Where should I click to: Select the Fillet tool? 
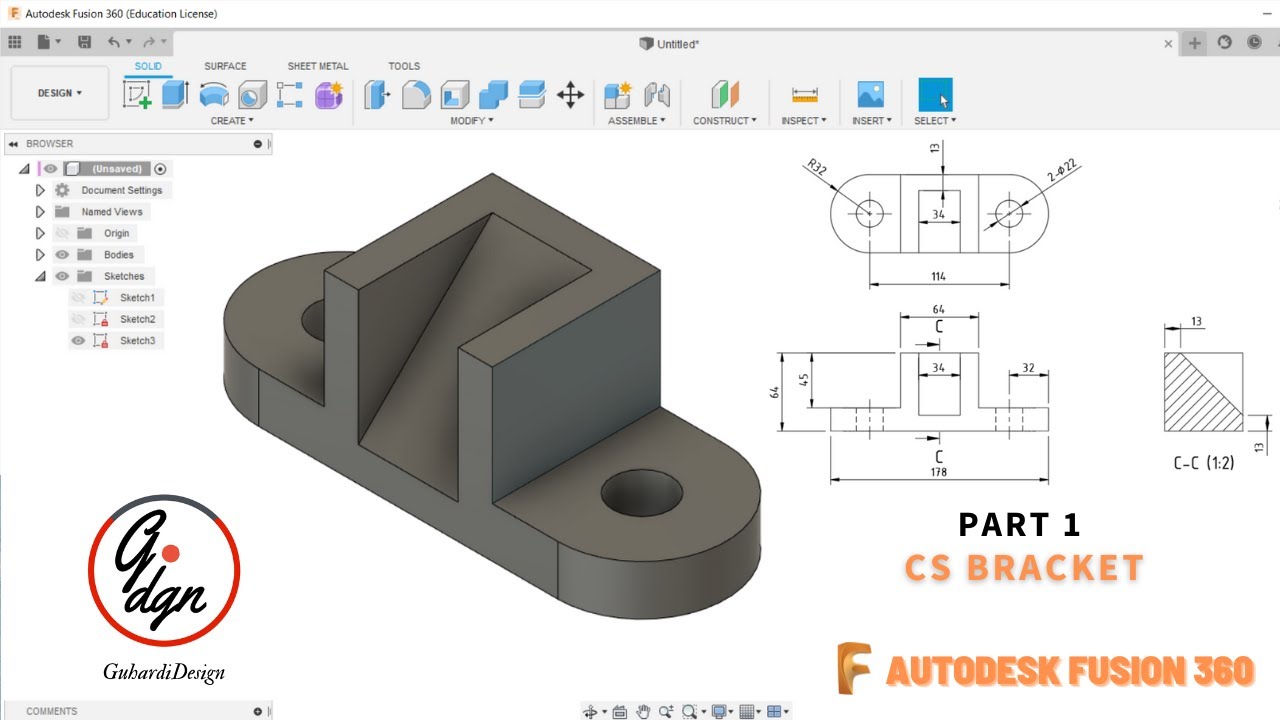[416, 95]
